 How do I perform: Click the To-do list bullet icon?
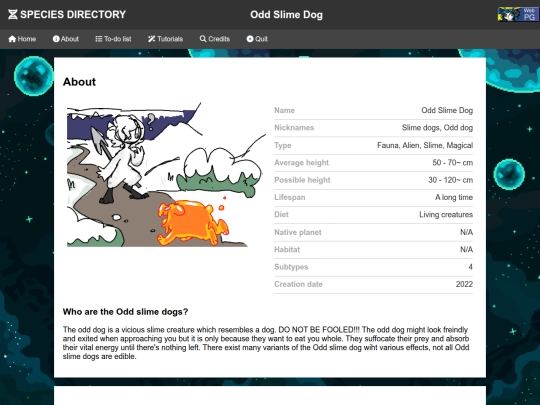click(x=99, y=39)
